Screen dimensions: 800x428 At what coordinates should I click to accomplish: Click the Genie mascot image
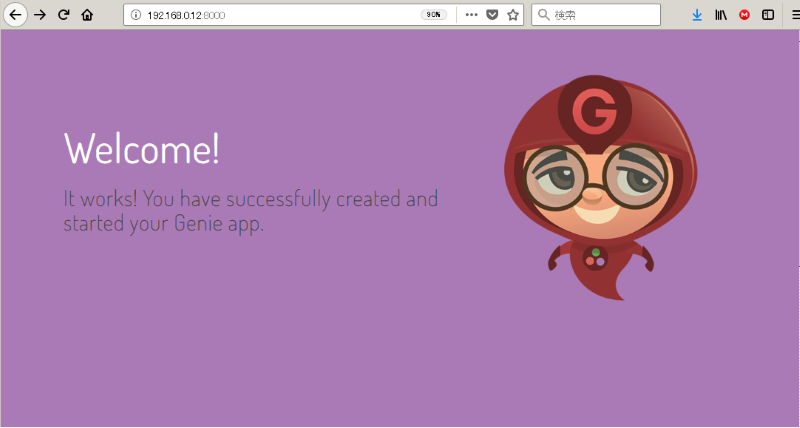click(x=601, y=187)
